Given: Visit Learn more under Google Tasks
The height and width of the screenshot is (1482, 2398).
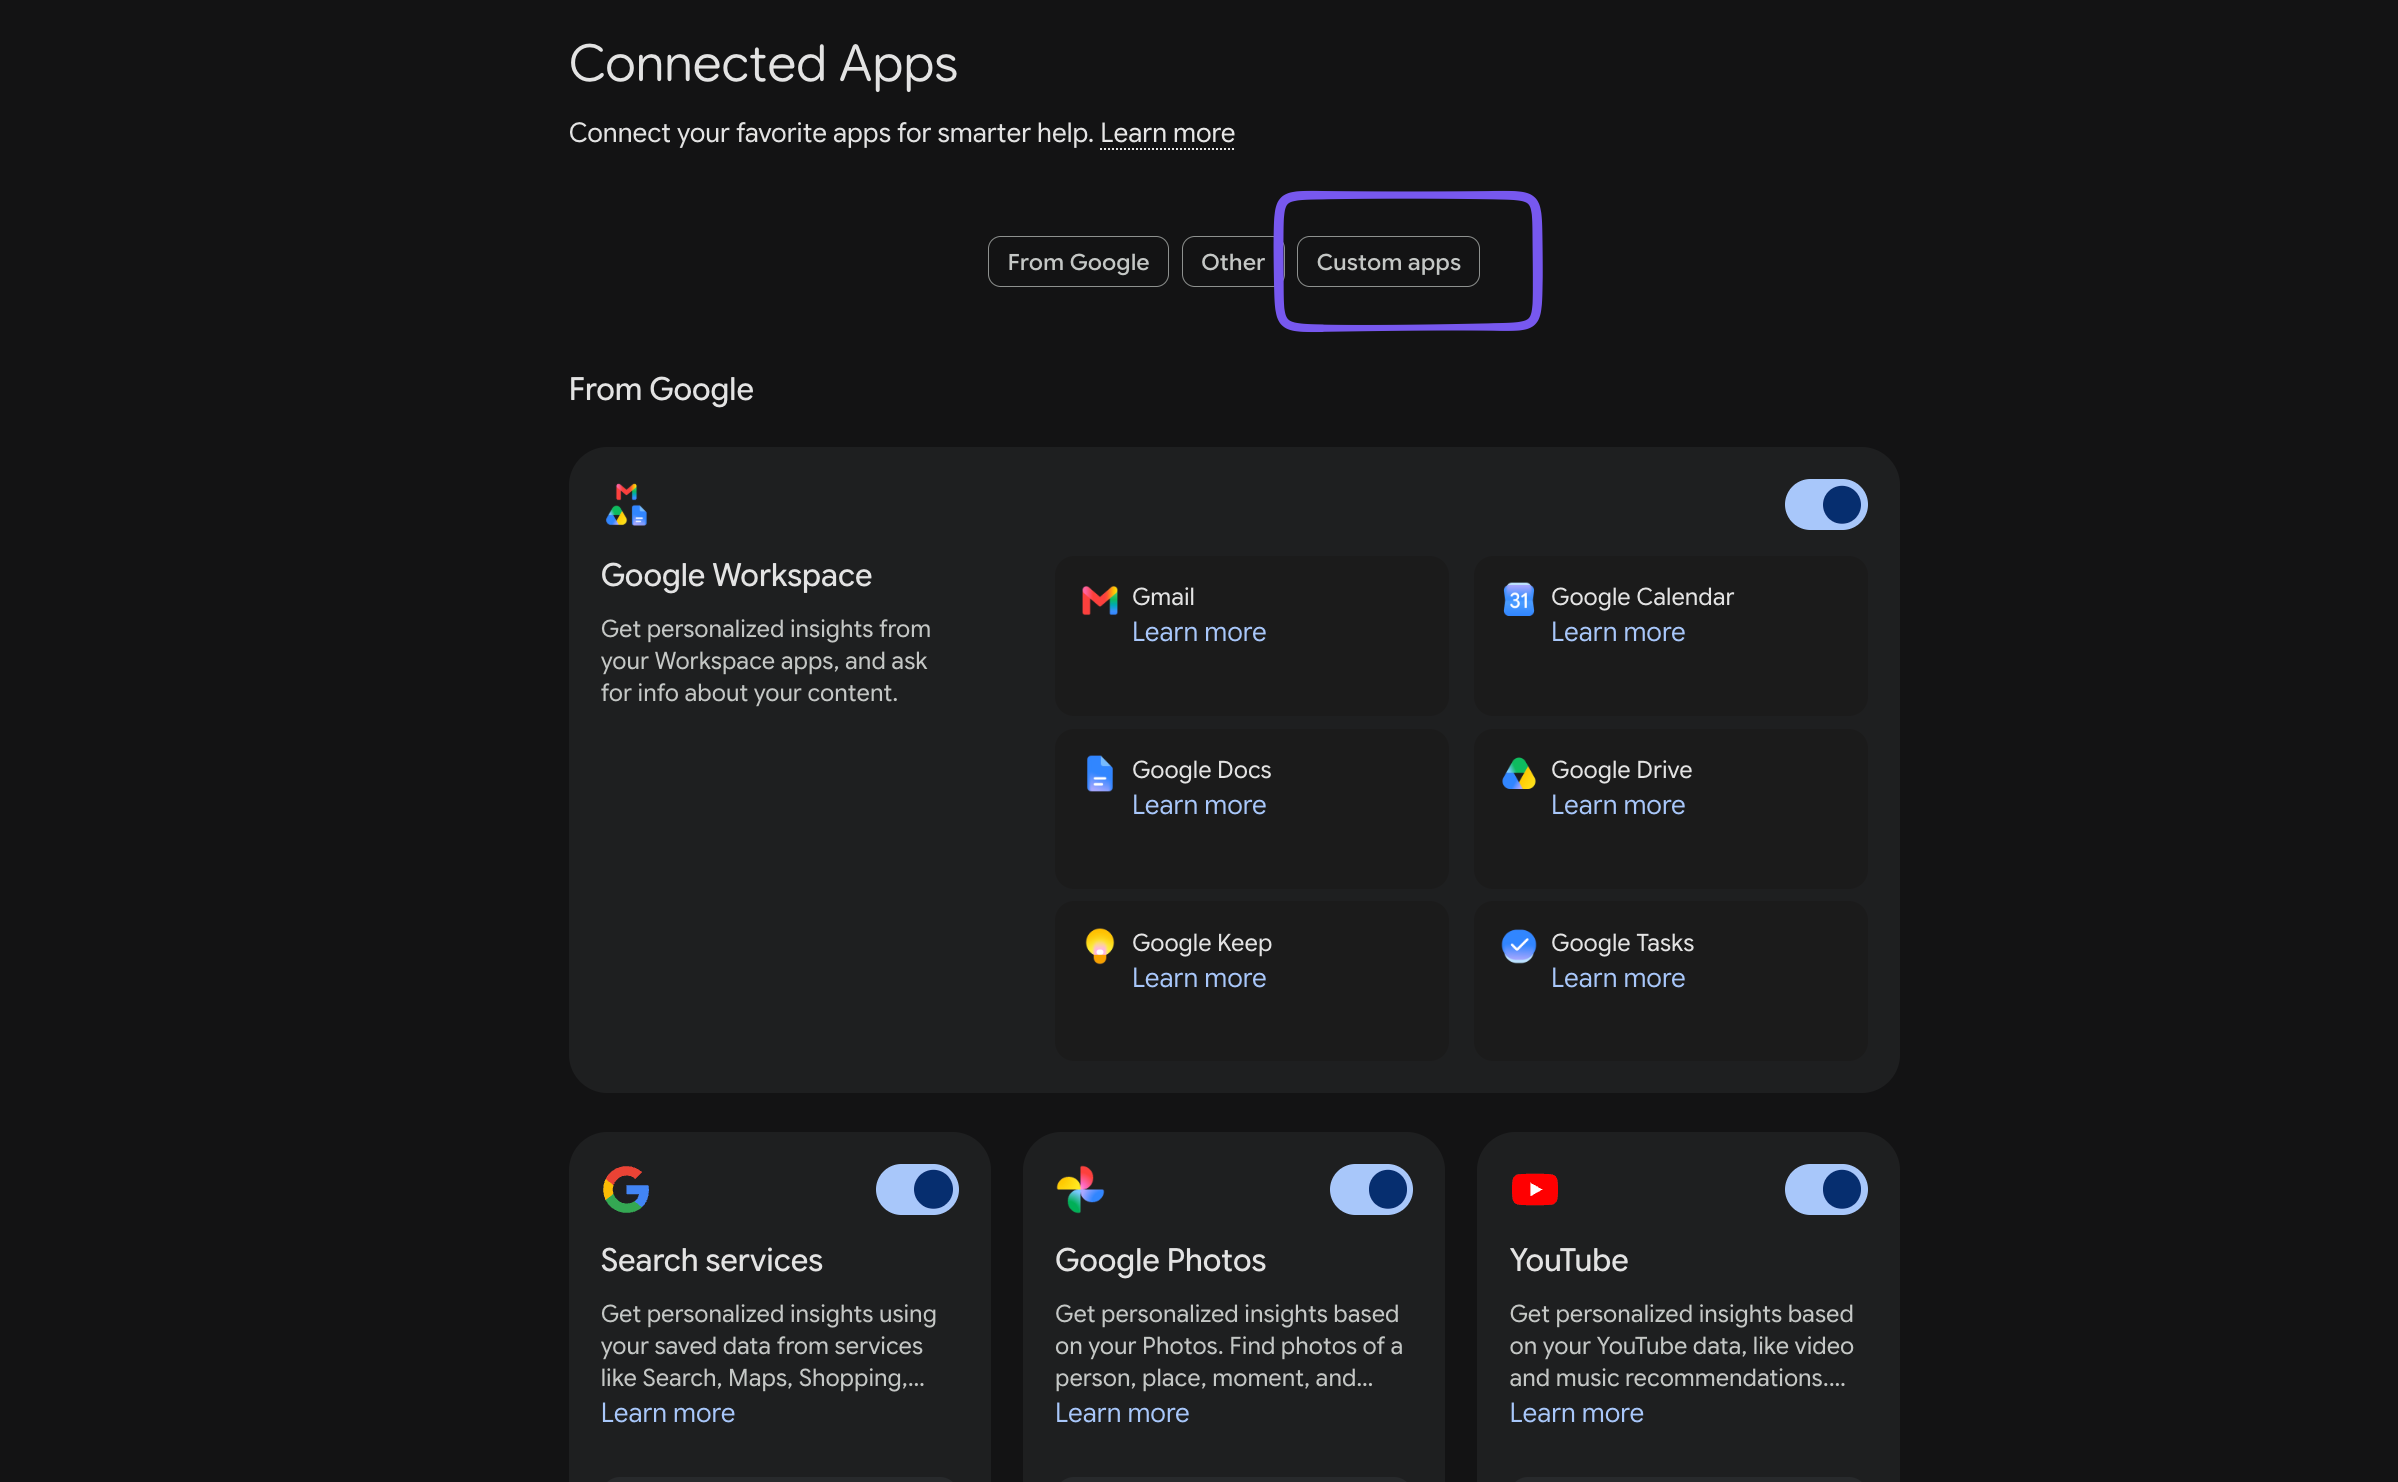Looking at the screenshot, I should pos(1618,978).
